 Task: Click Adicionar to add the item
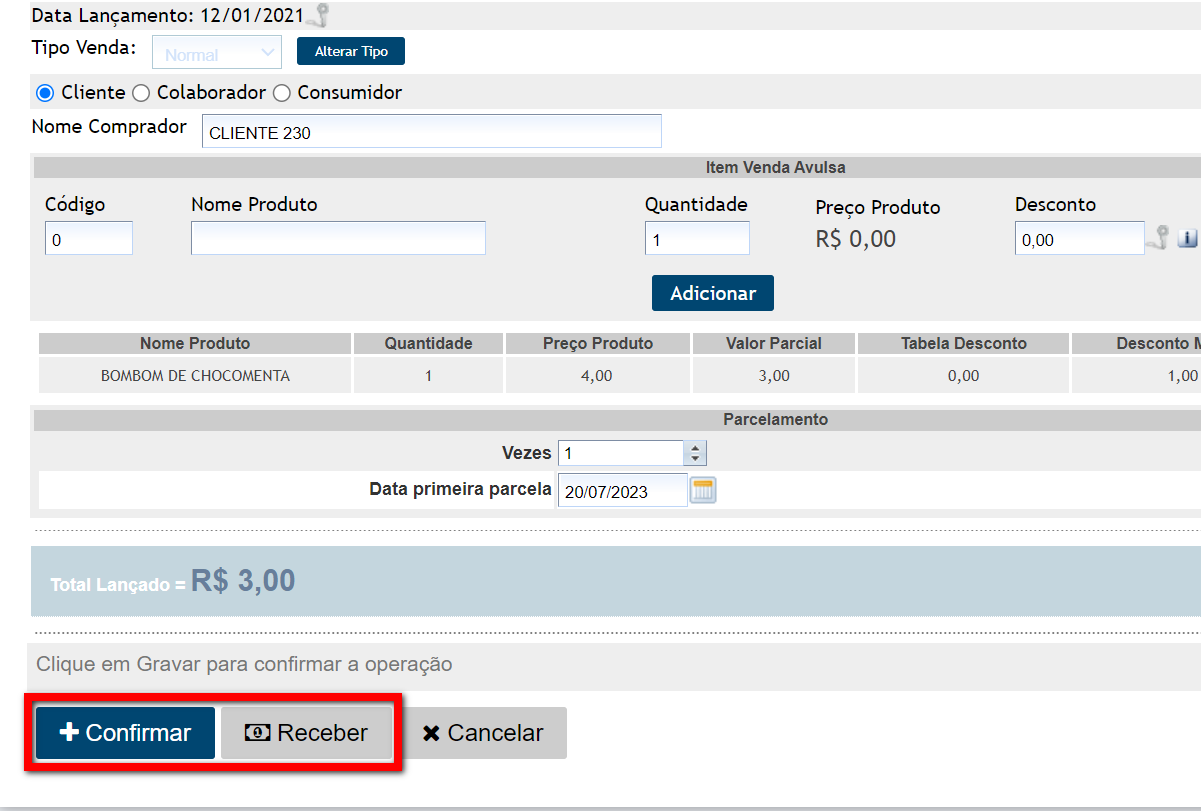(x=712, y=293)
